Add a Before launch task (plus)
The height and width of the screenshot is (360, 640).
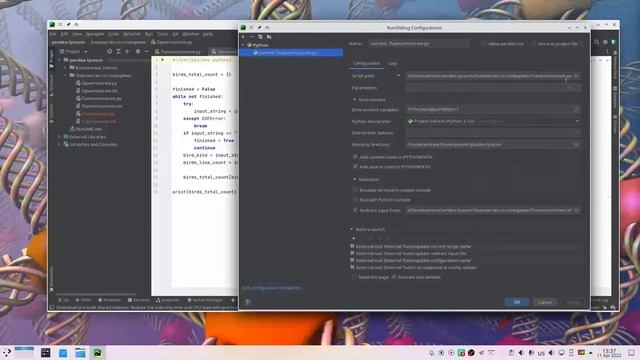pyautogui.click(x=353, y=238)
